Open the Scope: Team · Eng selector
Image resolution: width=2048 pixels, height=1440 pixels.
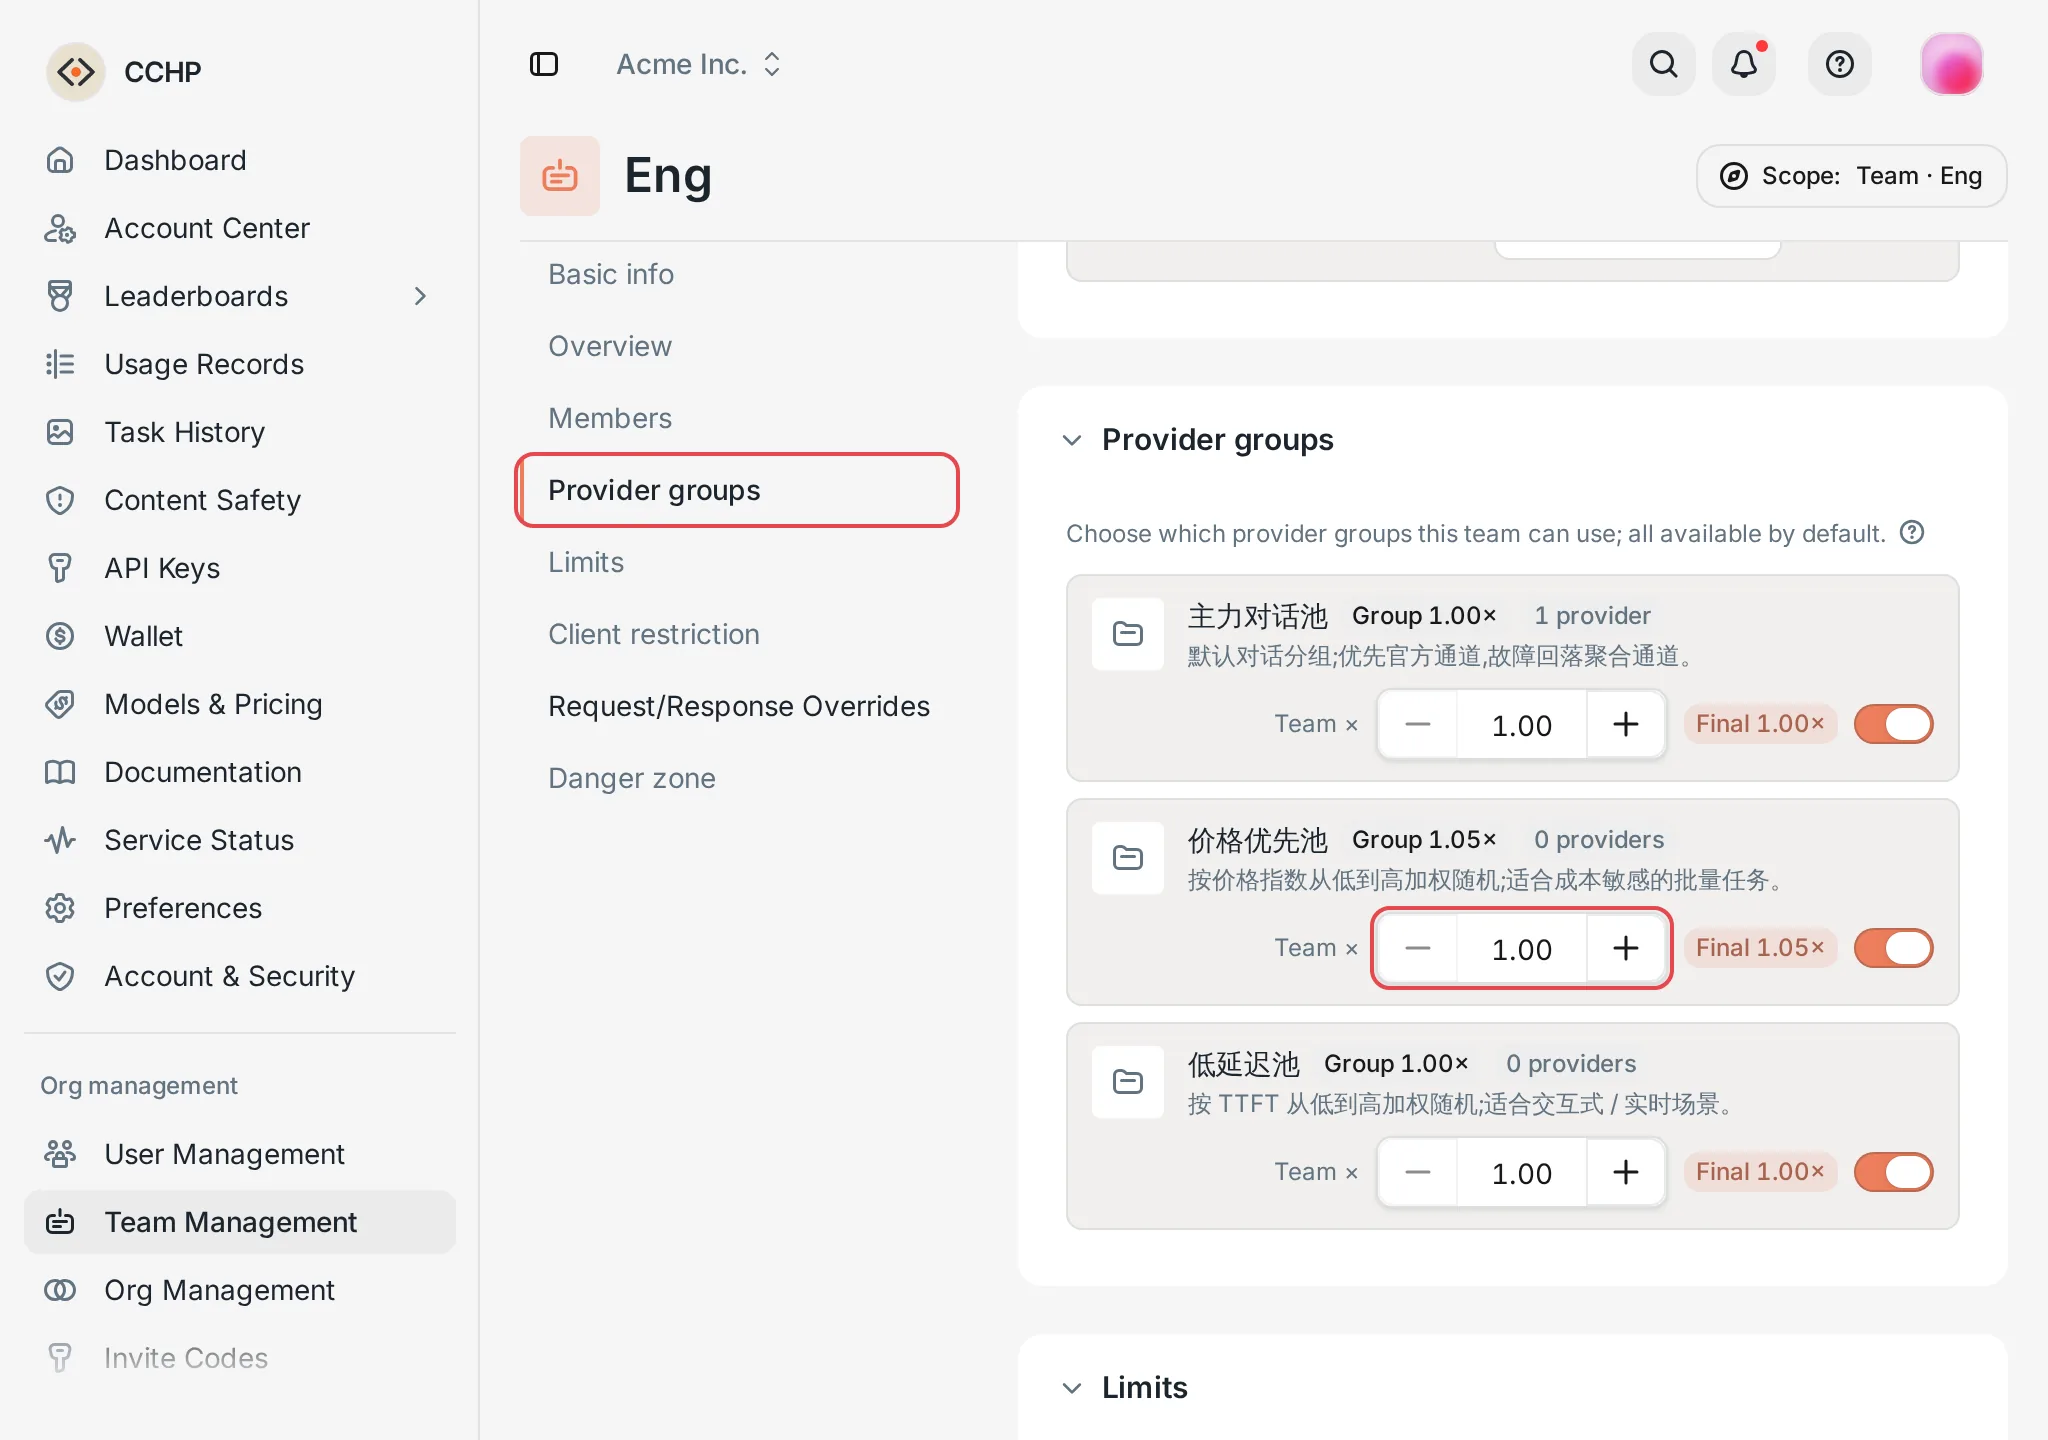[1851, 176]
